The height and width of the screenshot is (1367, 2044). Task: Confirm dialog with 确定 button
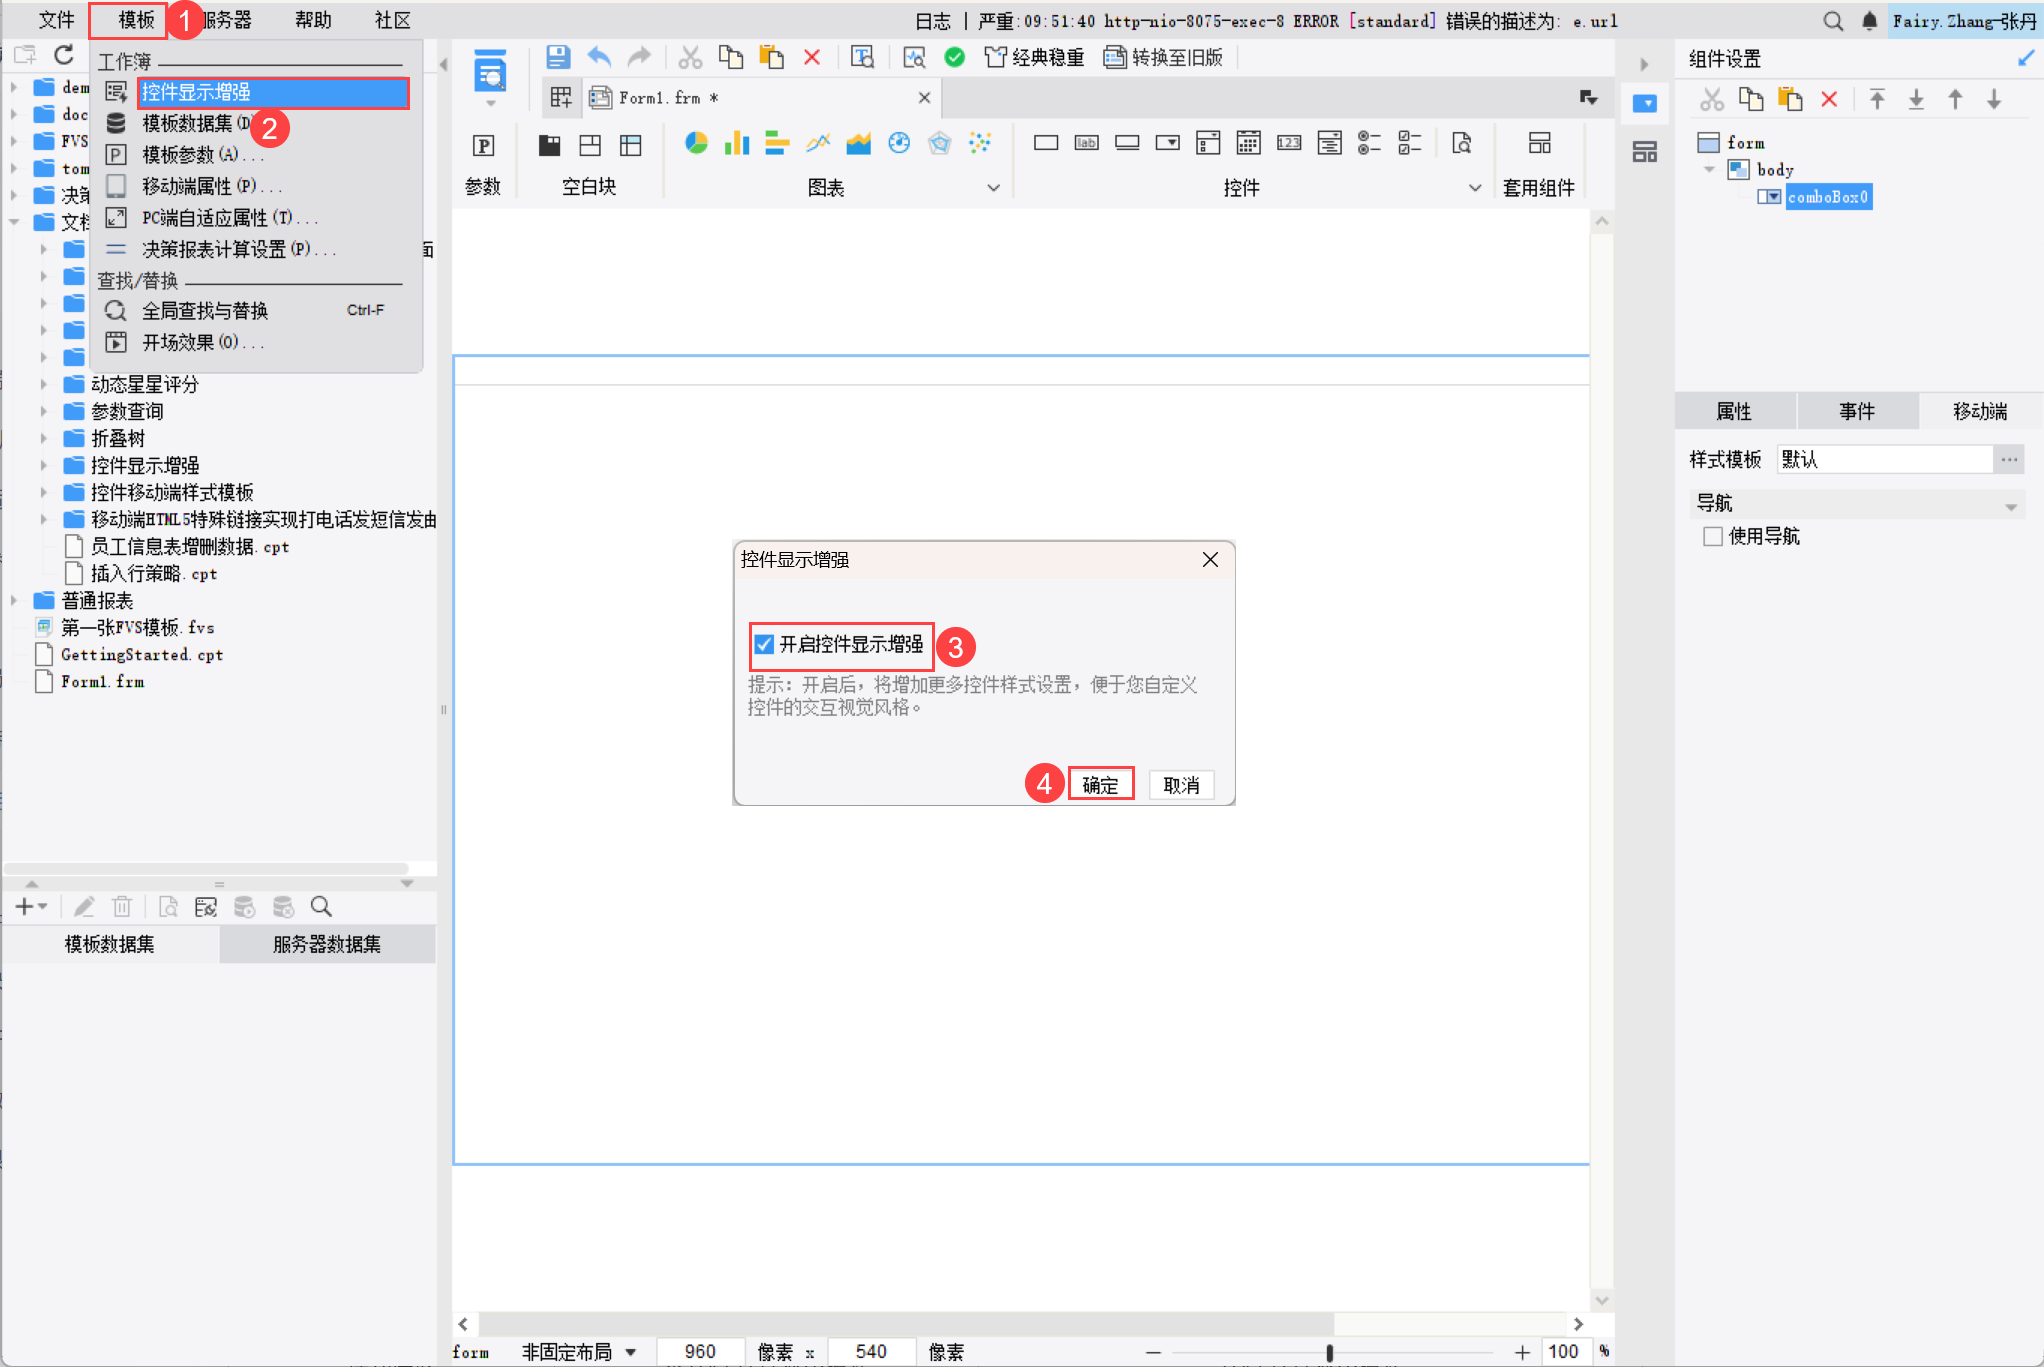[x=1100, y=785]
